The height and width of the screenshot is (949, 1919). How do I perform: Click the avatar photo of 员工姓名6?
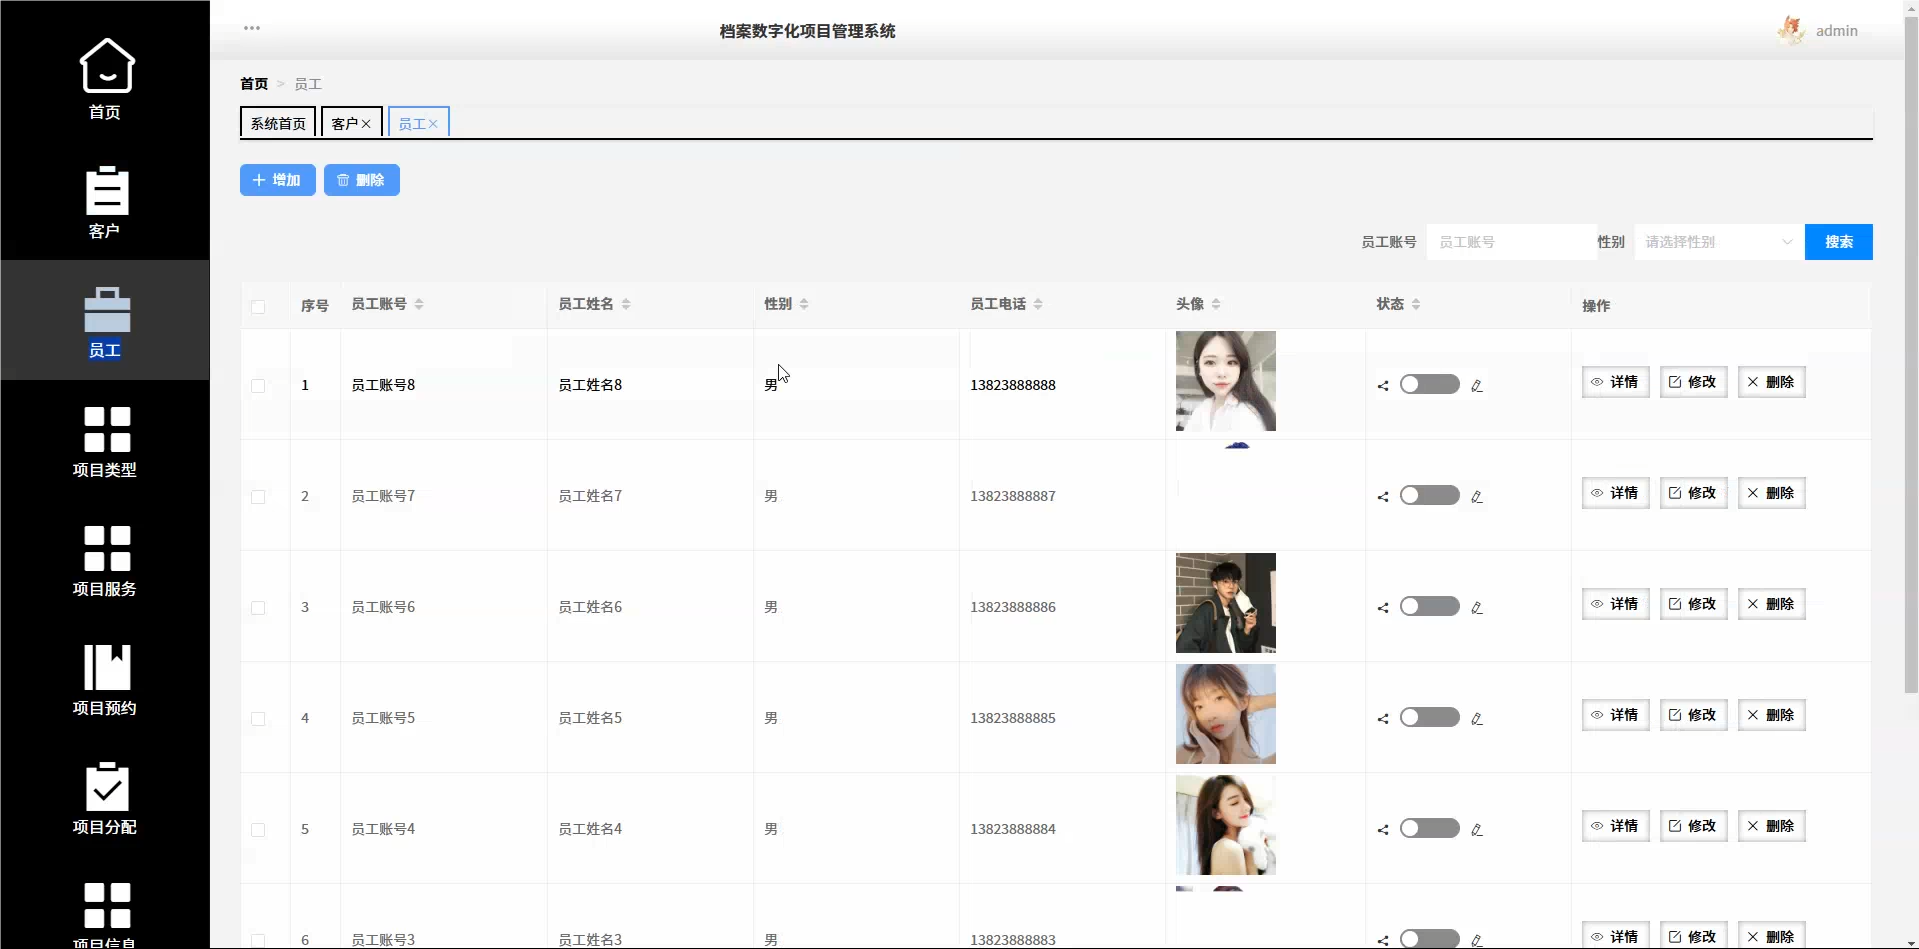(1226, 603)
